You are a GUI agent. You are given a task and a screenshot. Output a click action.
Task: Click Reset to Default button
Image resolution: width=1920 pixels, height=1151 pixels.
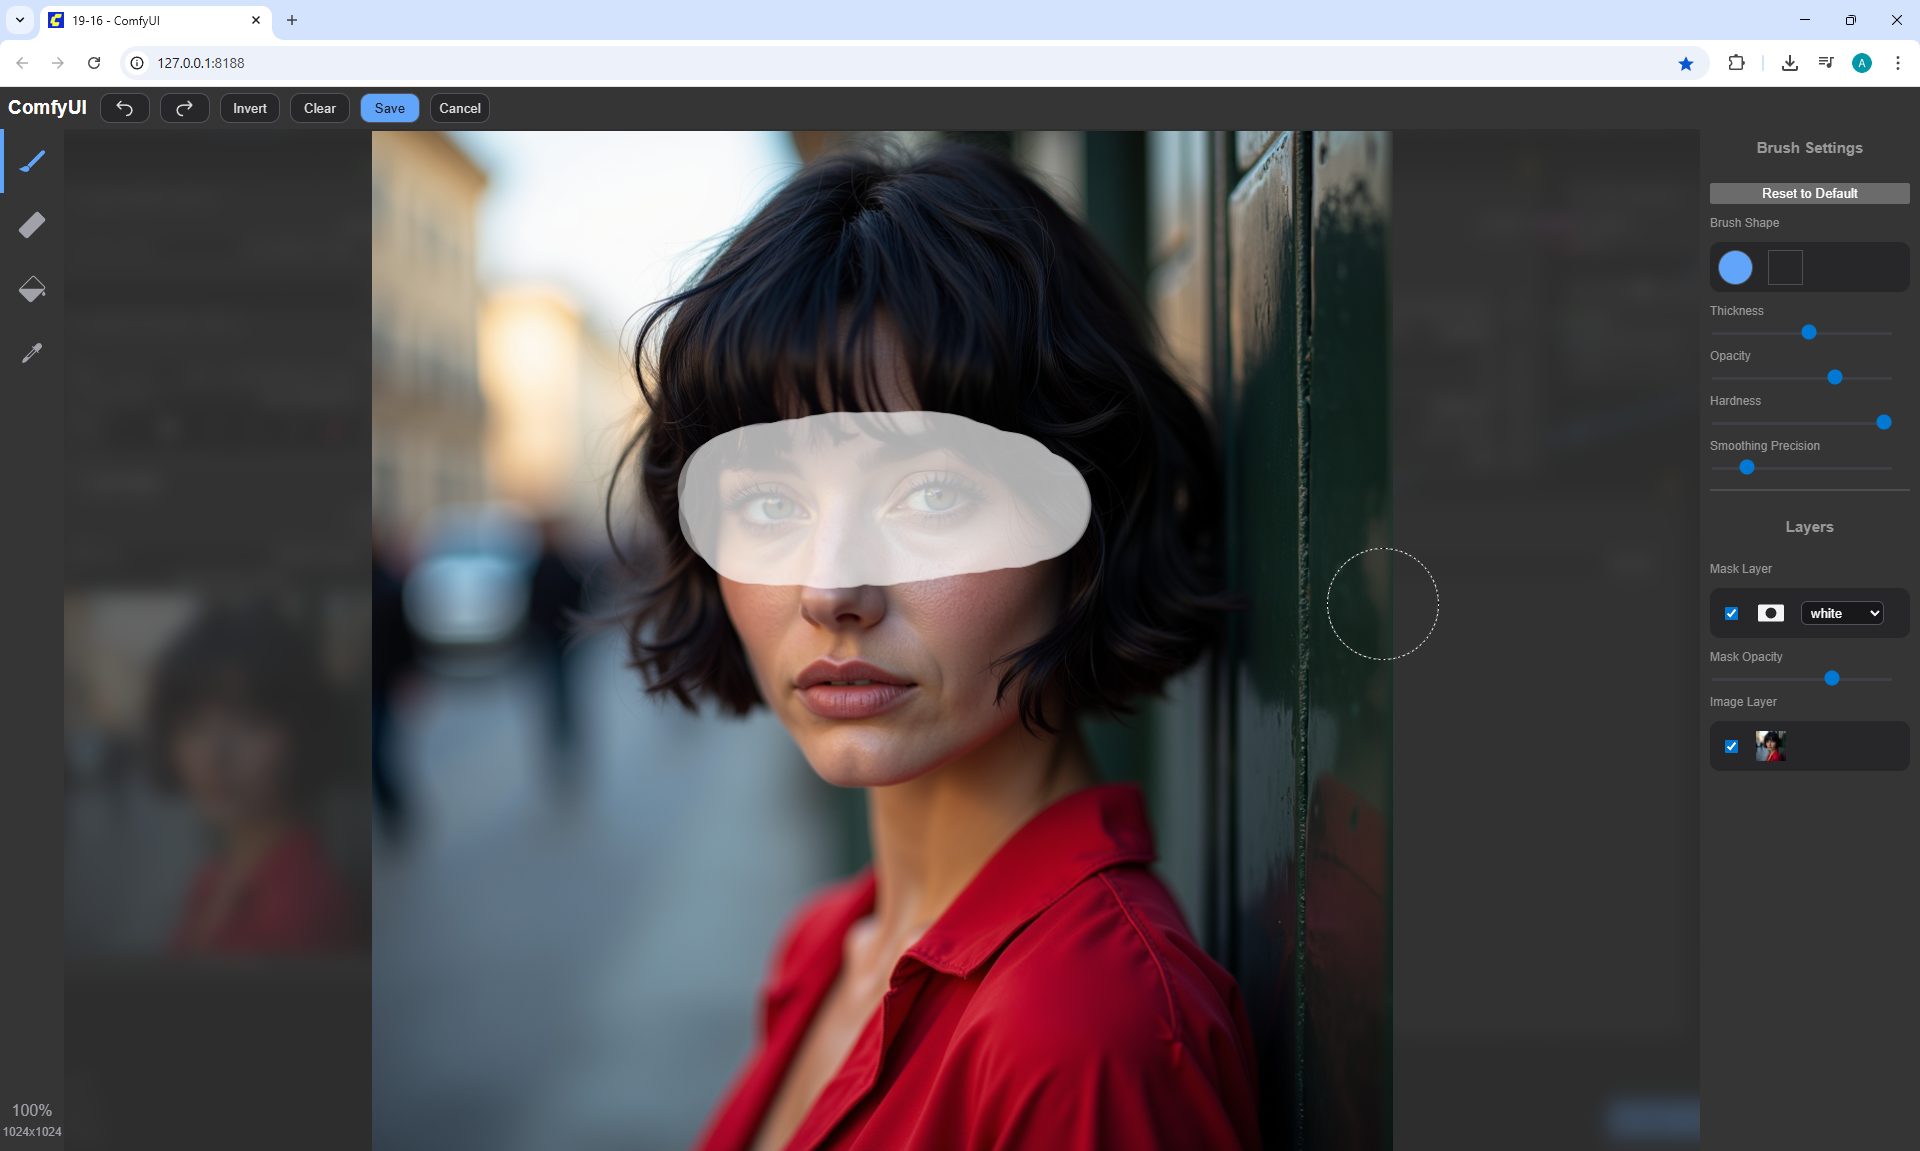[1809, 193]
